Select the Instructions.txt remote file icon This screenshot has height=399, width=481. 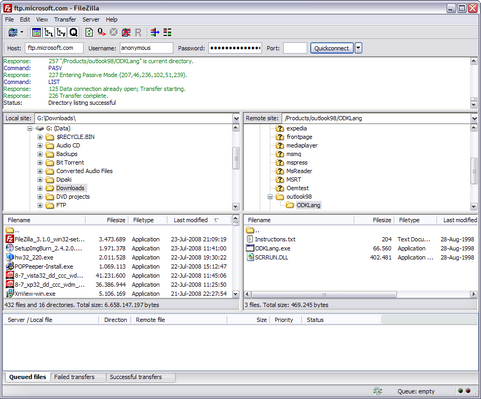coord(250,239)
